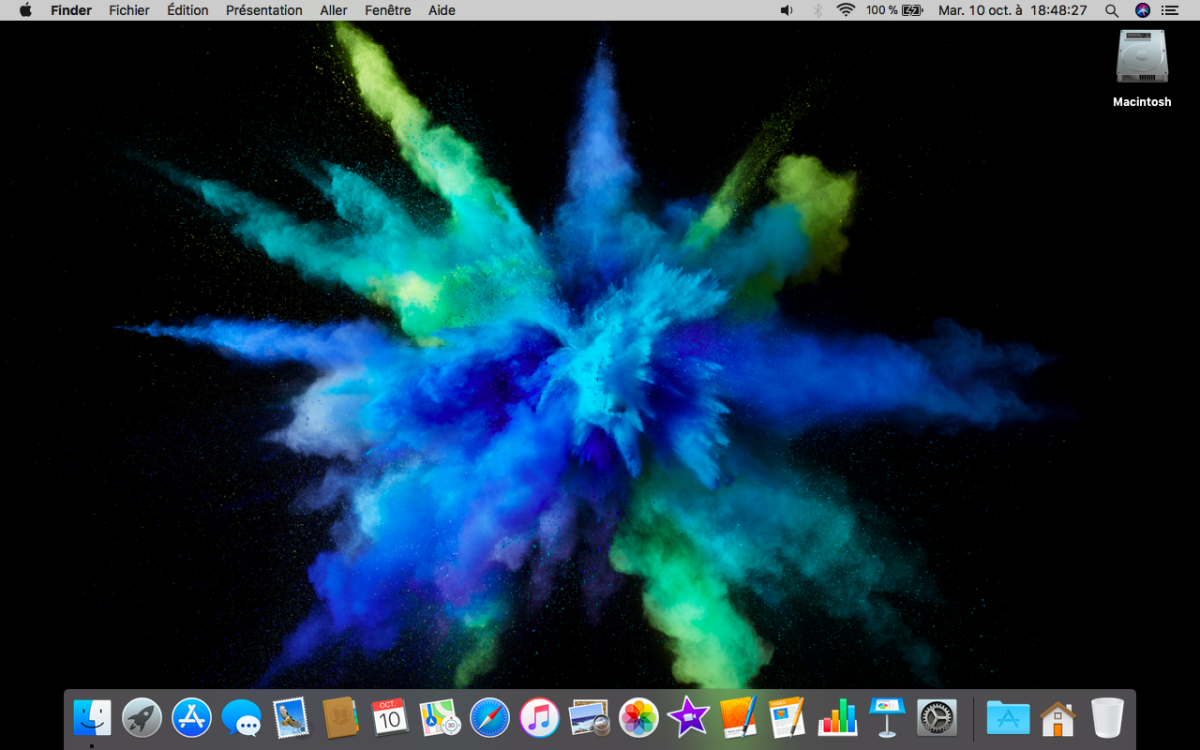Launch iMovie from the dock
Image resolution: width=1200 pixels, height=750 pixels.
coord(688,717)
